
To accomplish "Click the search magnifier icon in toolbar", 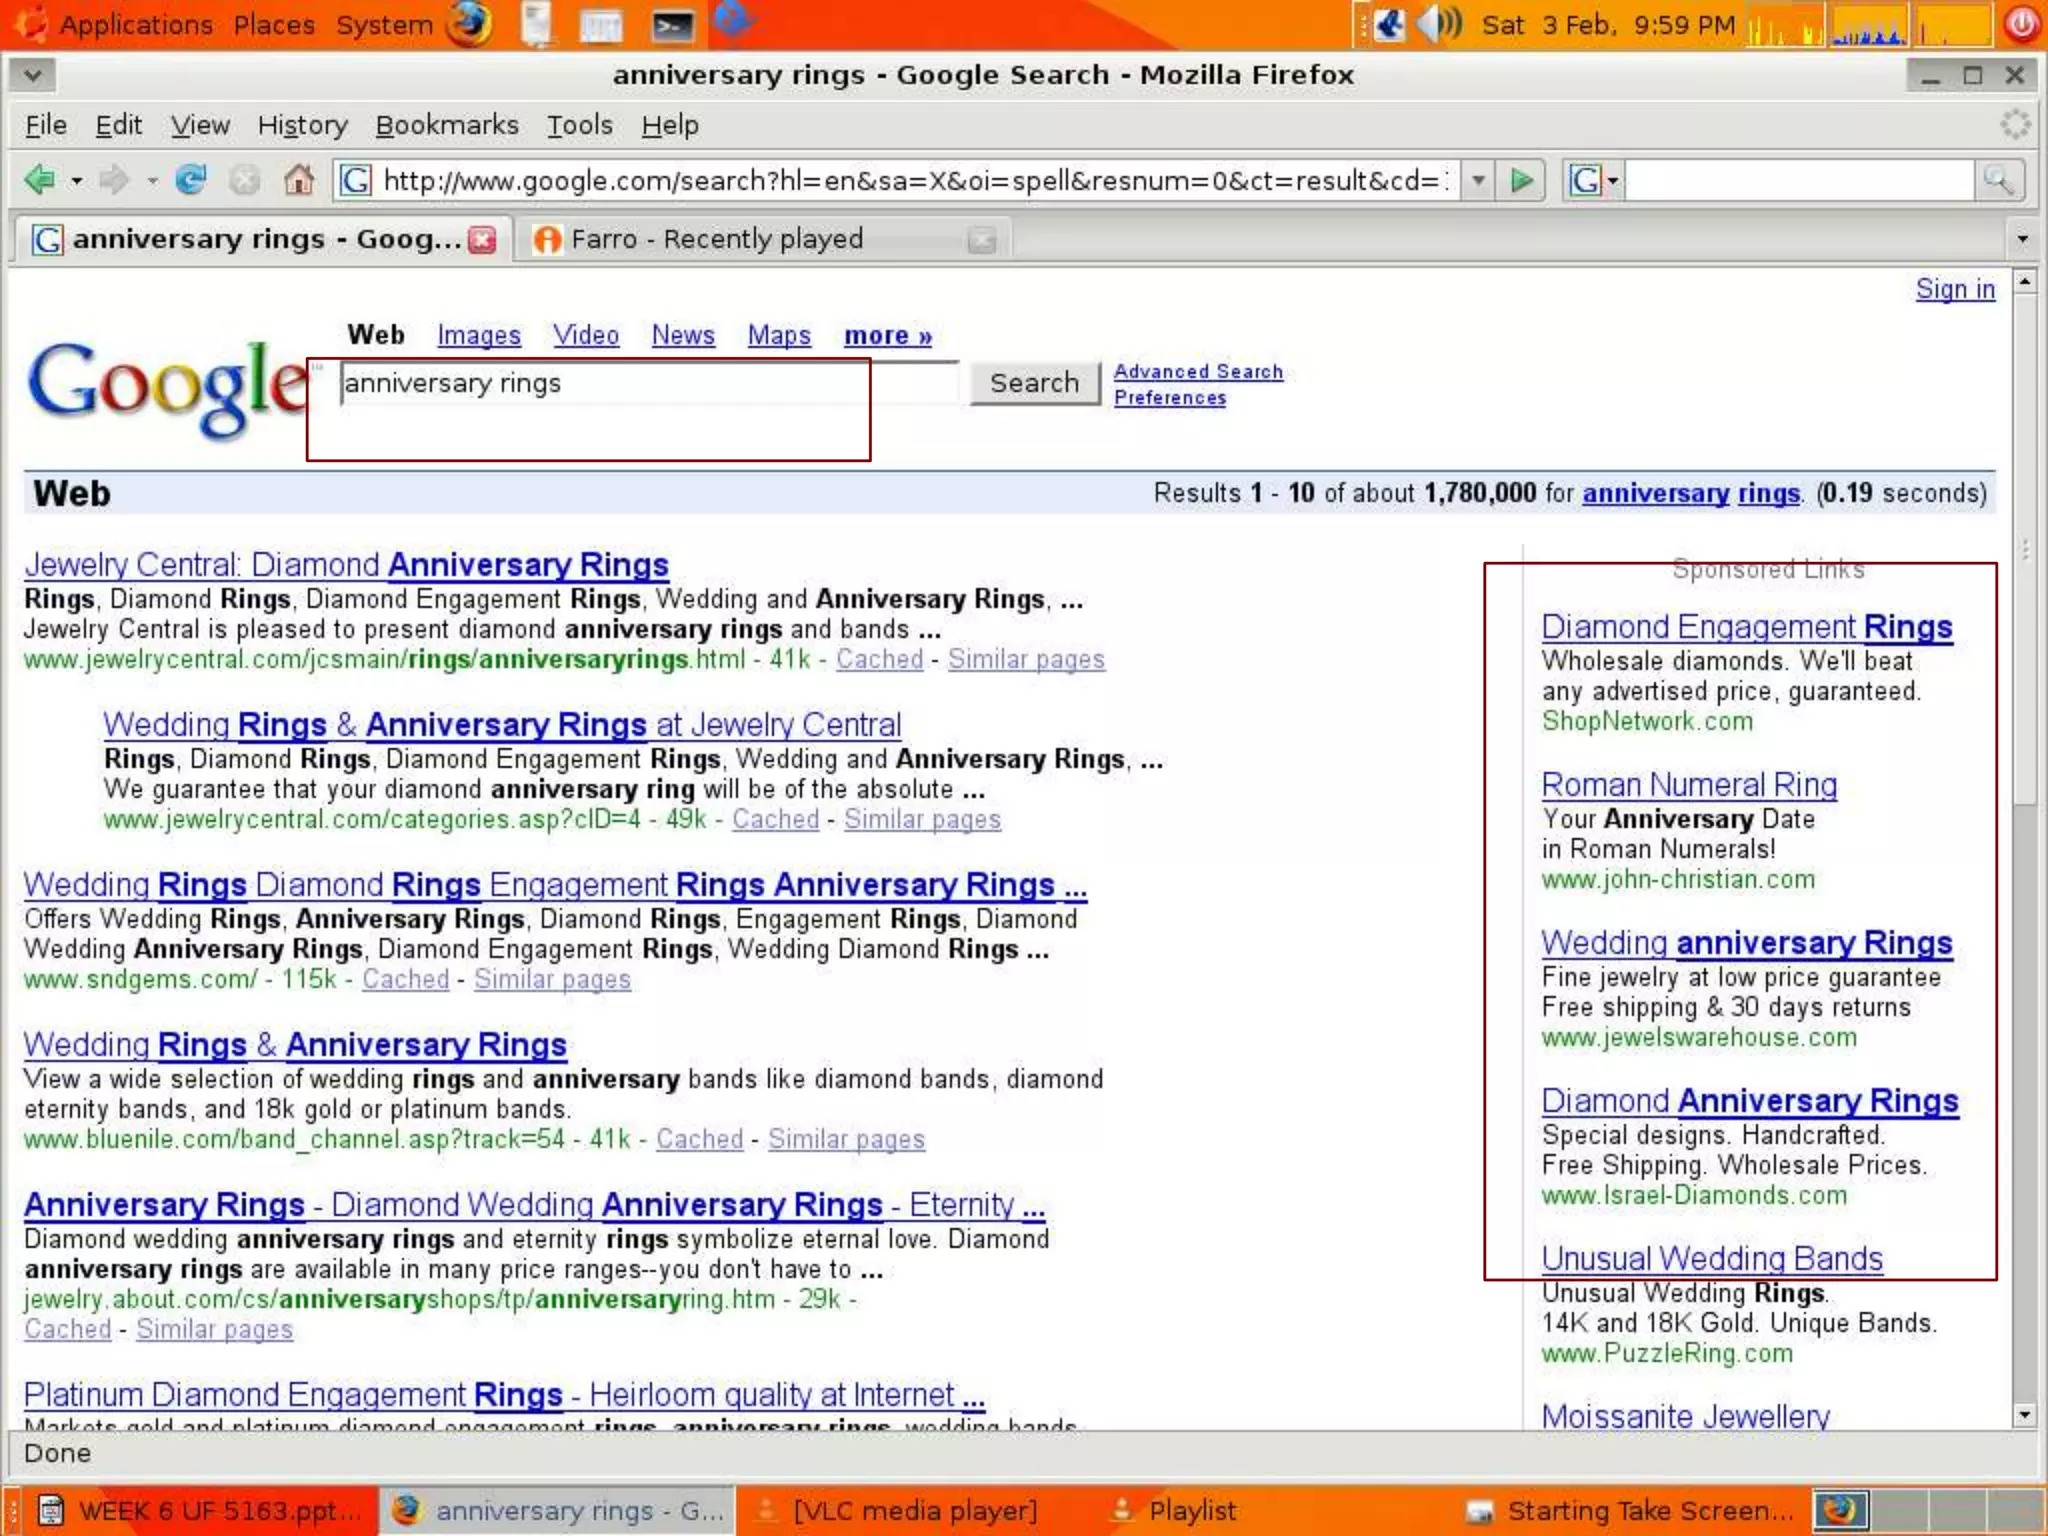I will tap(1998, 181).
